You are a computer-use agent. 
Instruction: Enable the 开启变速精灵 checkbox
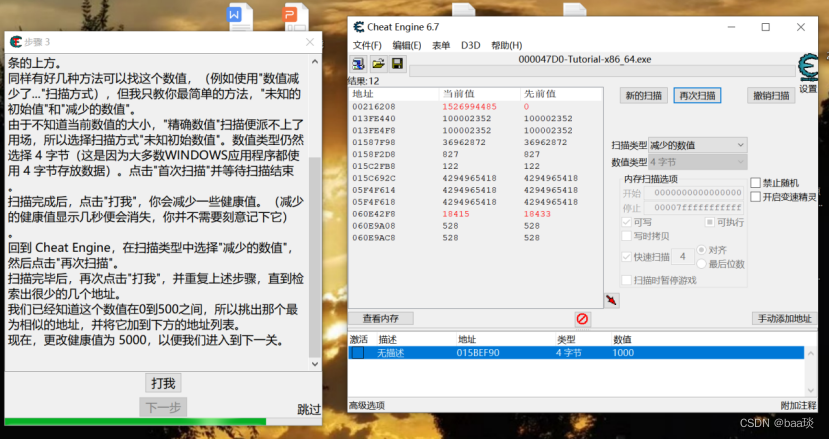coord(755,197)
